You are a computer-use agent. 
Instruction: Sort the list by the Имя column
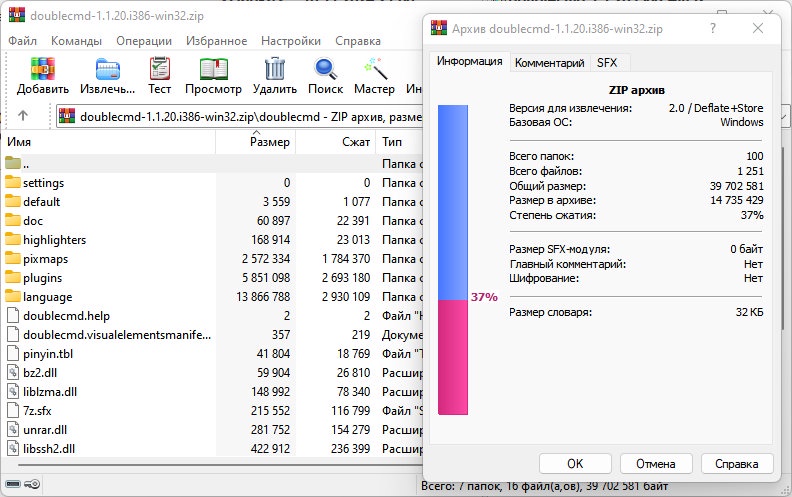click(110, 142)
